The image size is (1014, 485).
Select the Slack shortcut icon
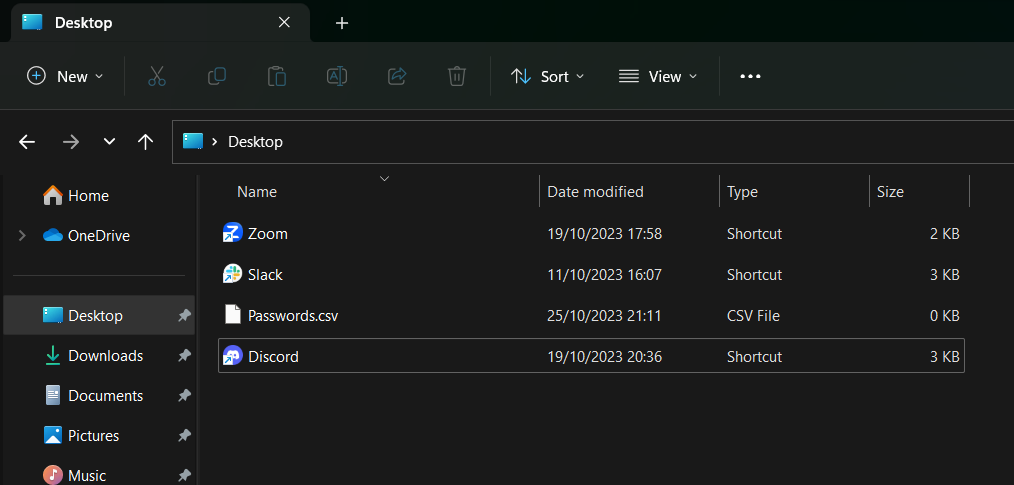[x=233, y=274]
